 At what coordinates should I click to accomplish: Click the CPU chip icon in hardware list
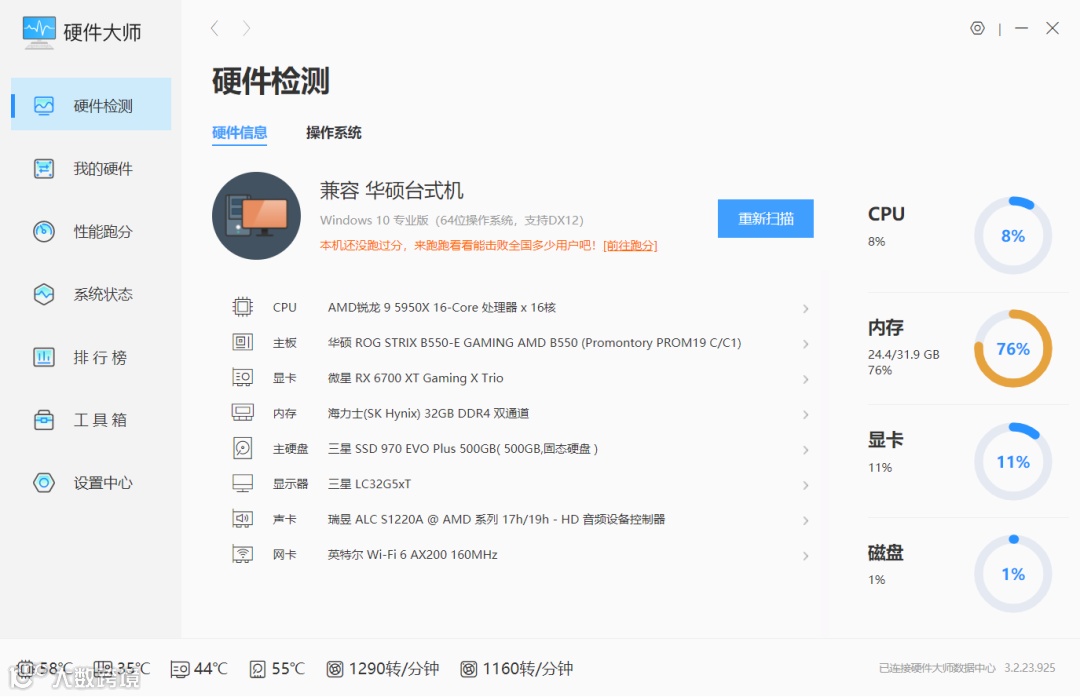coord(242,306)
